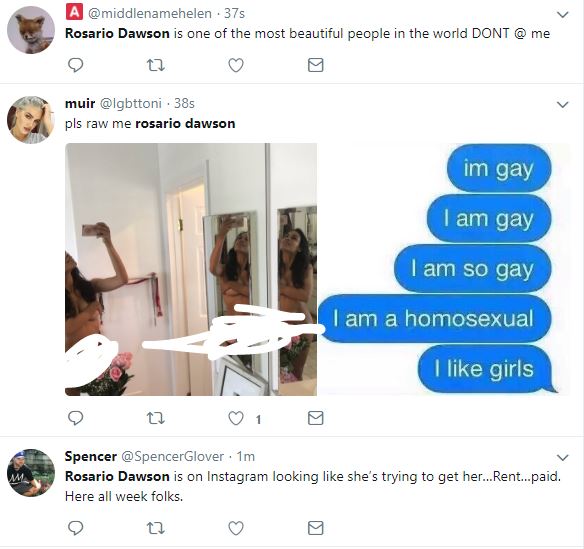This screenshot has height=549, width=584.
Task: Open reply on muir's tweet
Action: pyautogui.click(x=75, y=418)
